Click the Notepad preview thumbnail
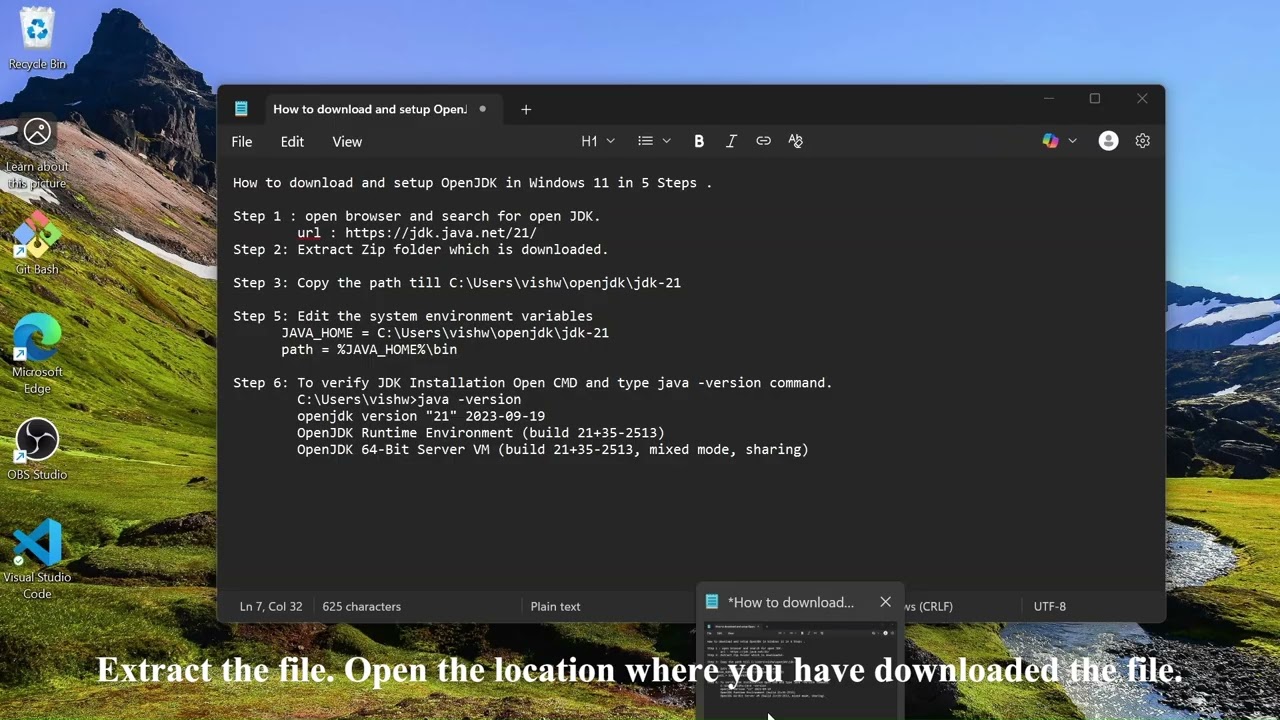Image resolution: width=1280 pixels, height=720 pixels. pyautogui.click(x=800, y=668)
